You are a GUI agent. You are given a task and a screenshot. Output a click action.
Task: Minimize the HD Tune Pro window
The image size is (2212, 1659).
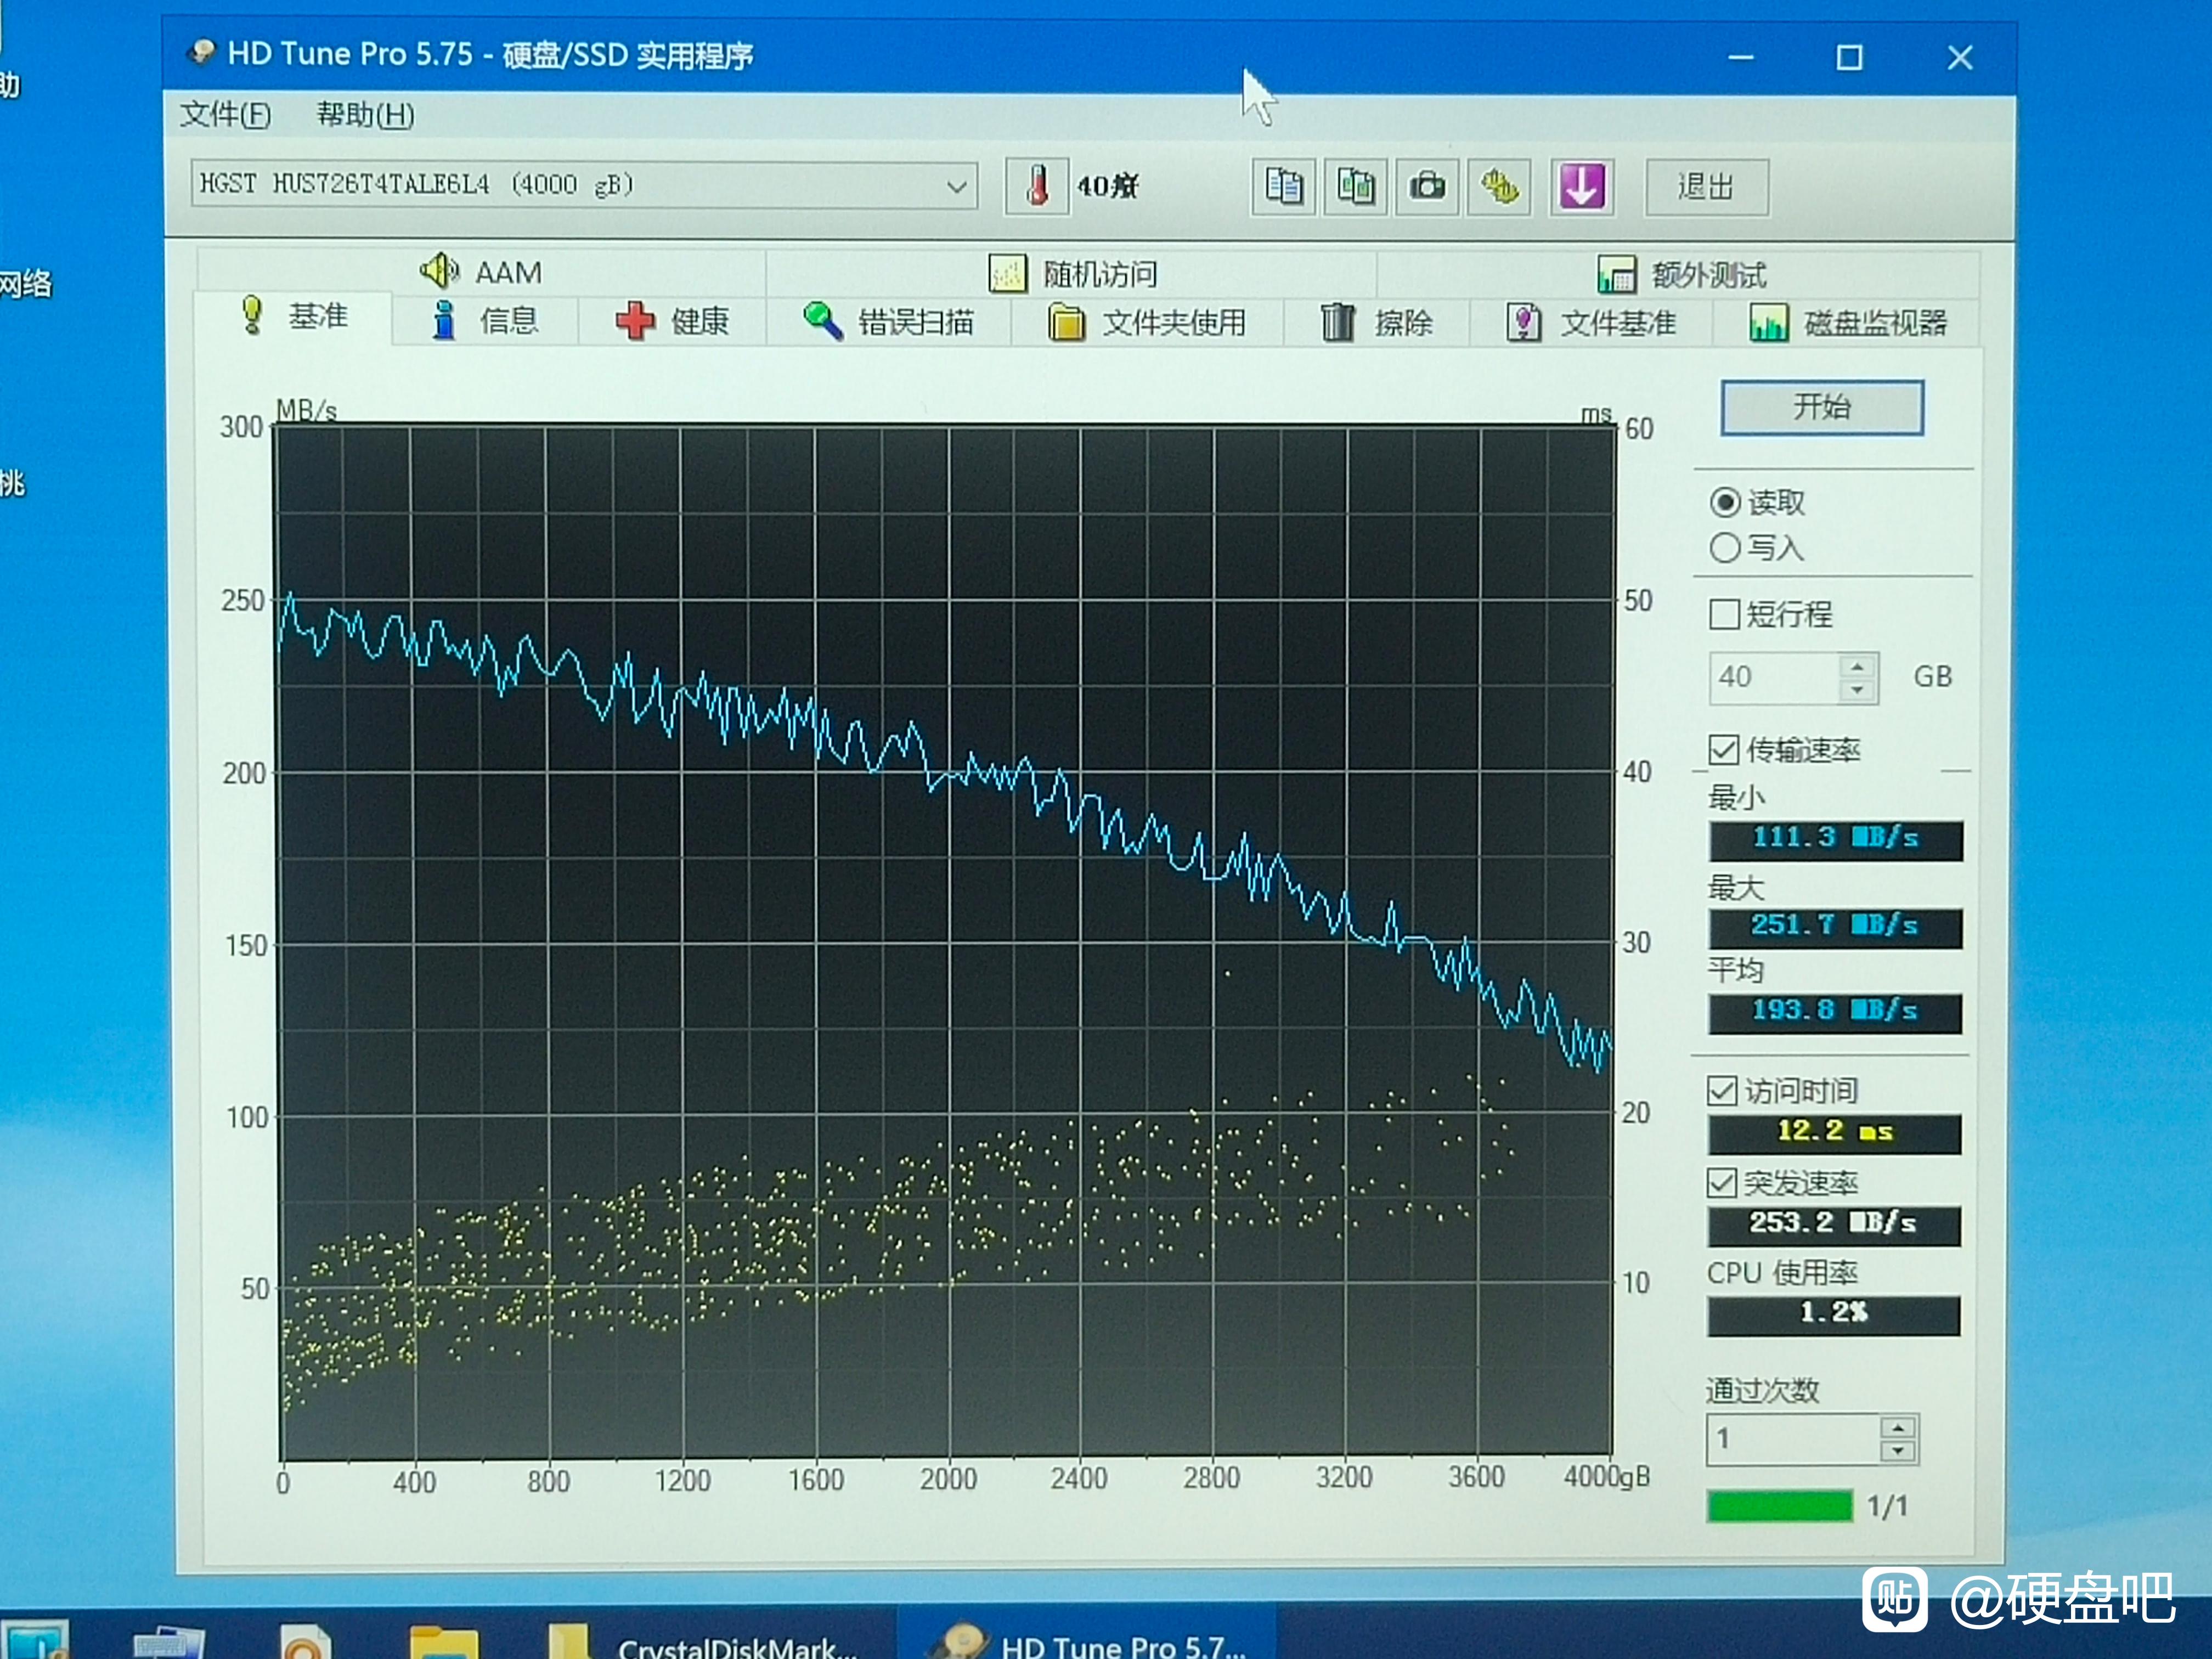tap(1741, 57)
